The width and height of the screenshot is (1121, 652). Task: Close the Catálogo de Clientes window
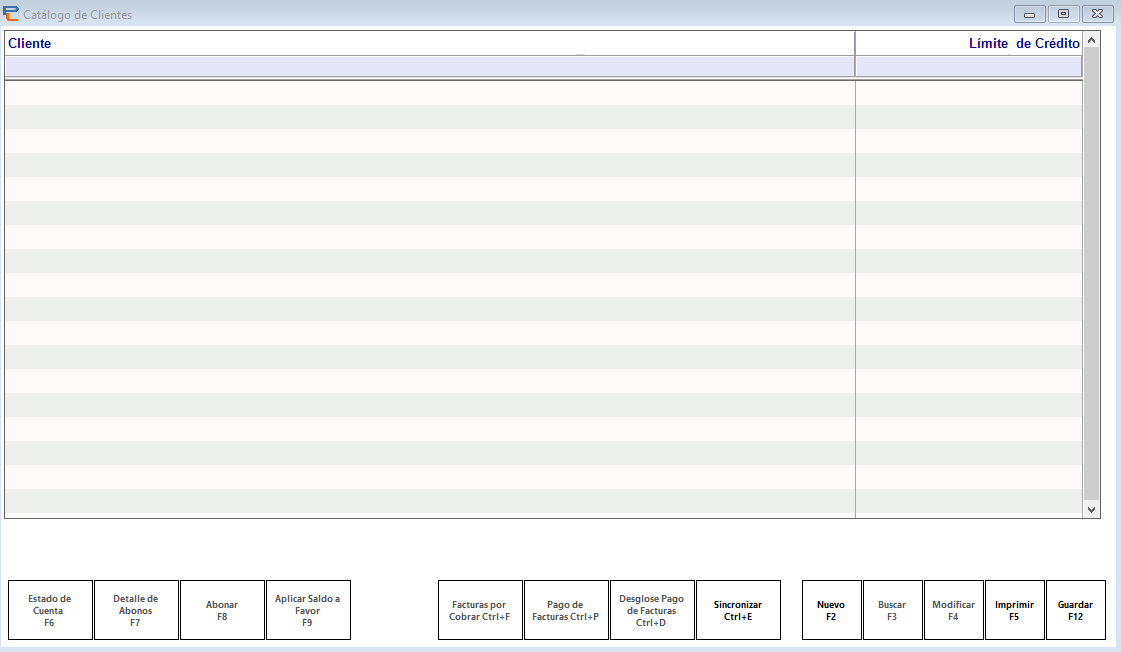pos(1097,14)
